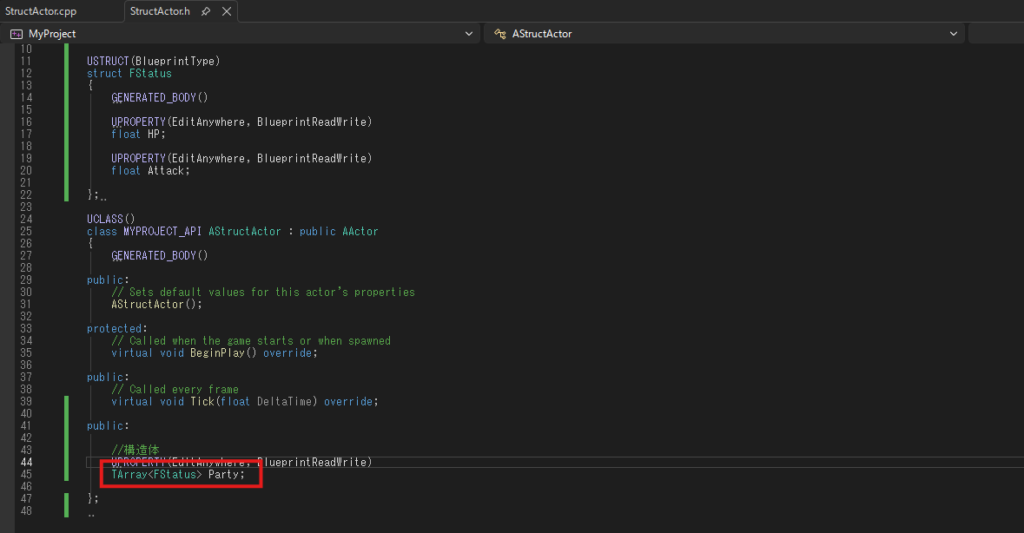Click the Attack float variable

(x=168, y=170)
